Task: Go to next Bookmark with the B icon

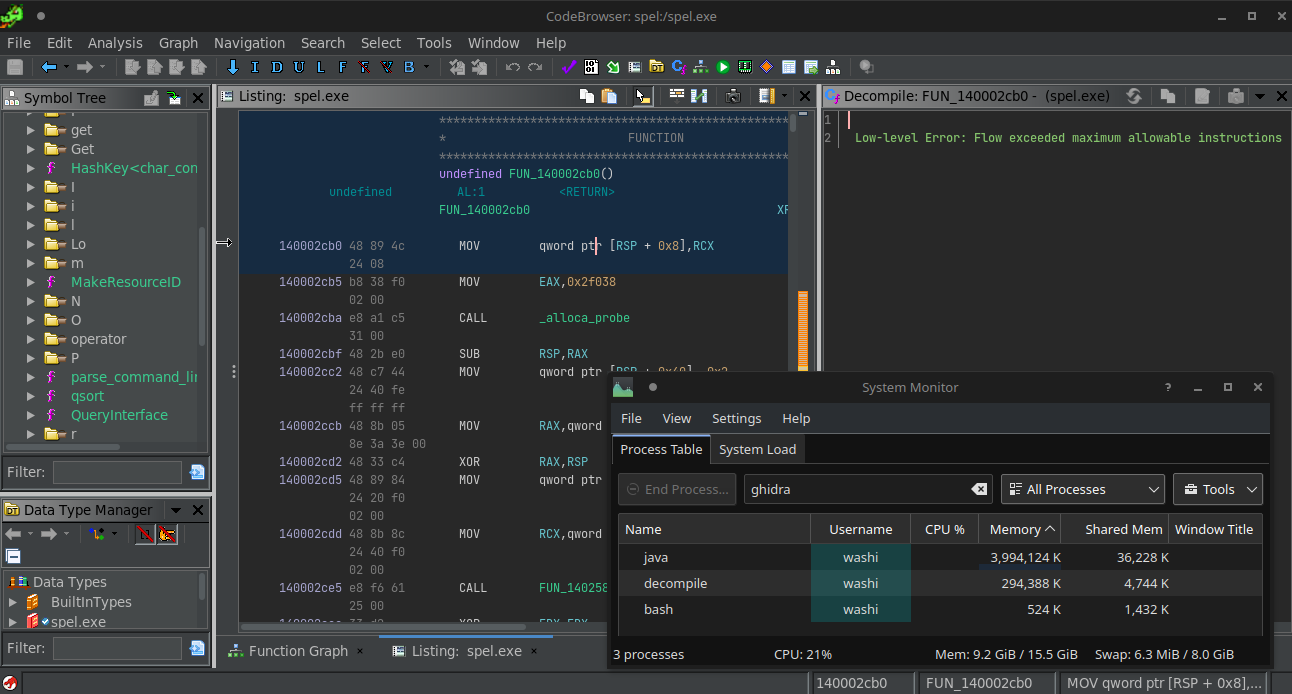Action: tap(408, 67)
